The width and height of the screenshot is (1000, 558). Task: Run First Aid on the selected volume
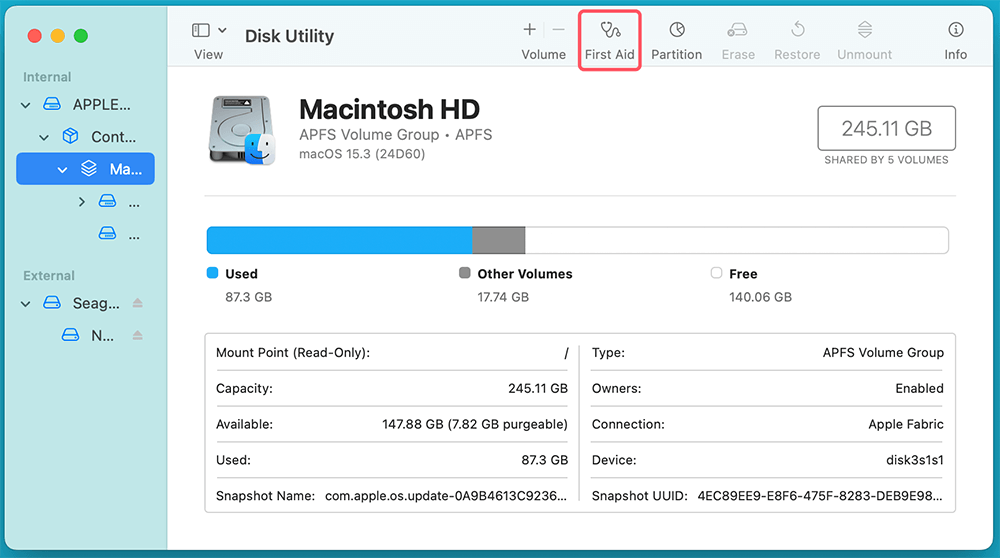pos(609,40)
